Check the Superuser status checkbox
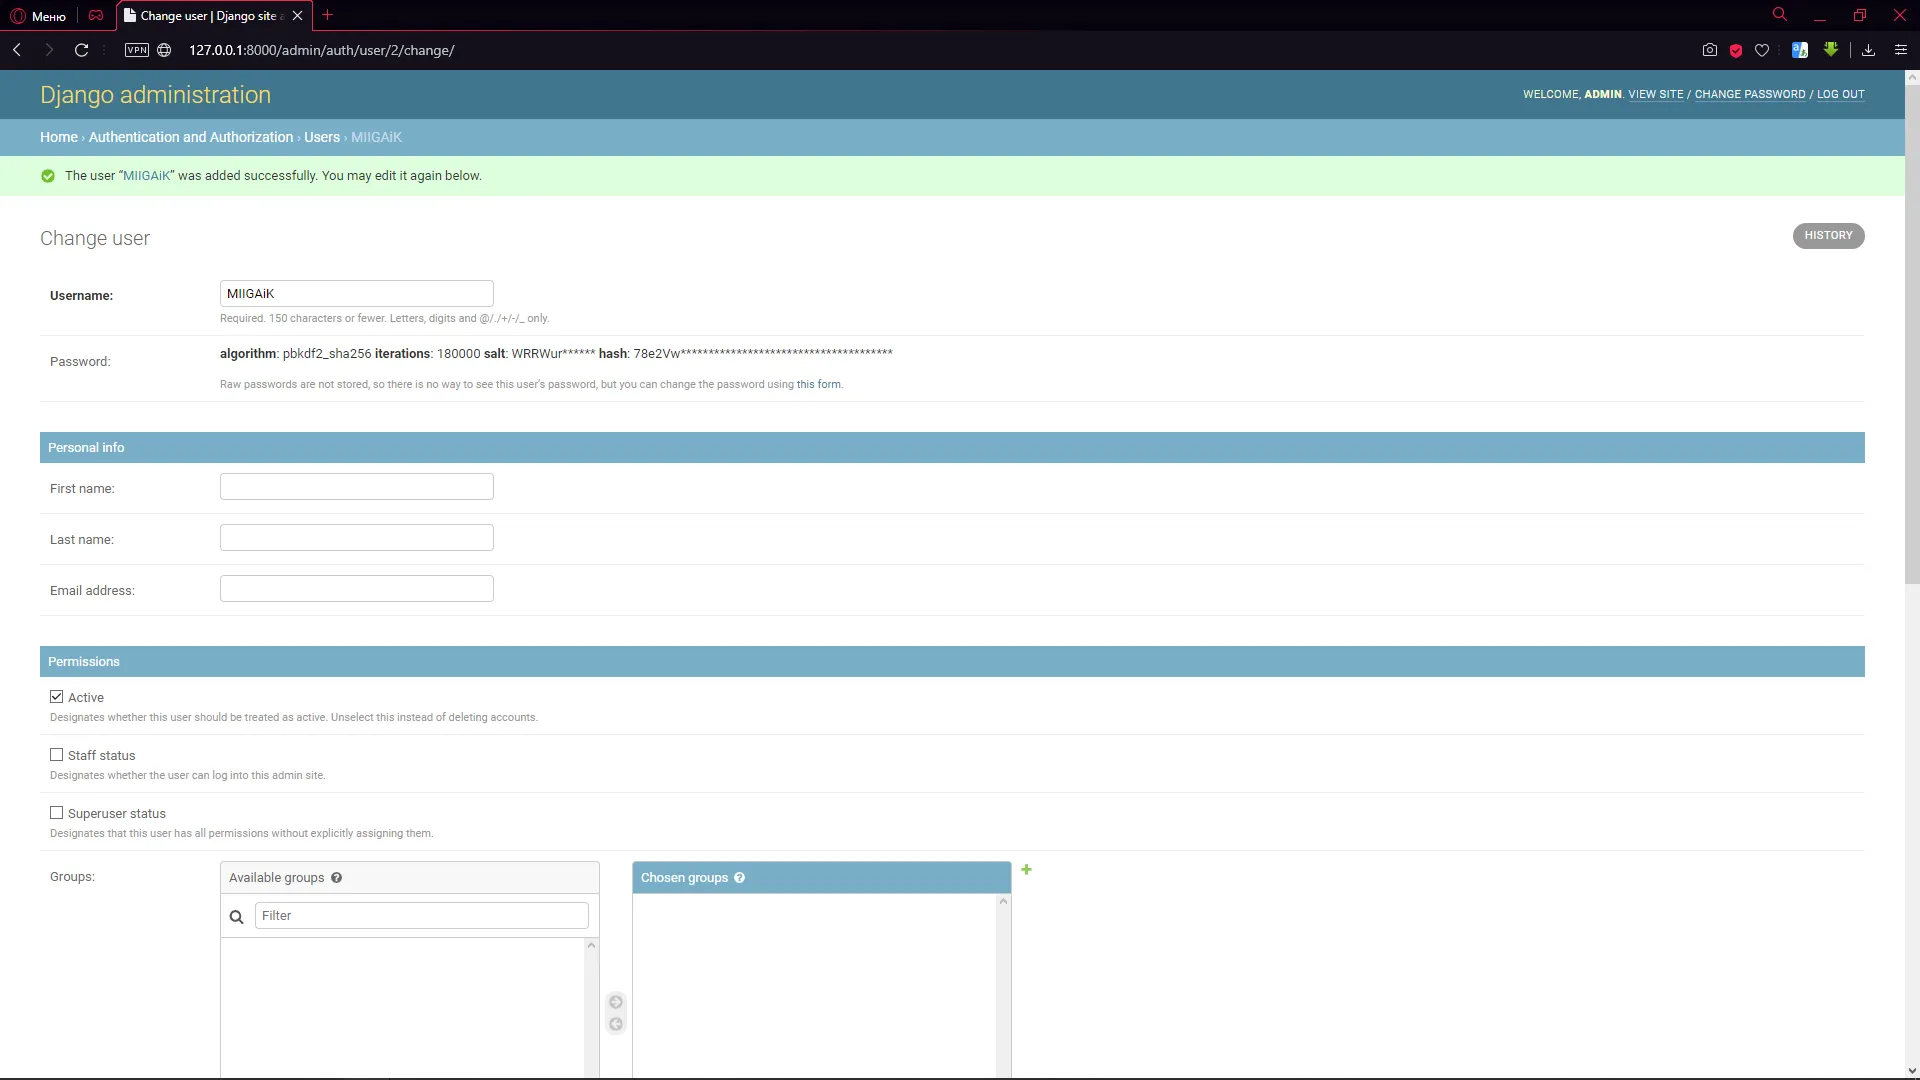This screenshot has height=1080, width=1920. (x=57, y=813)
